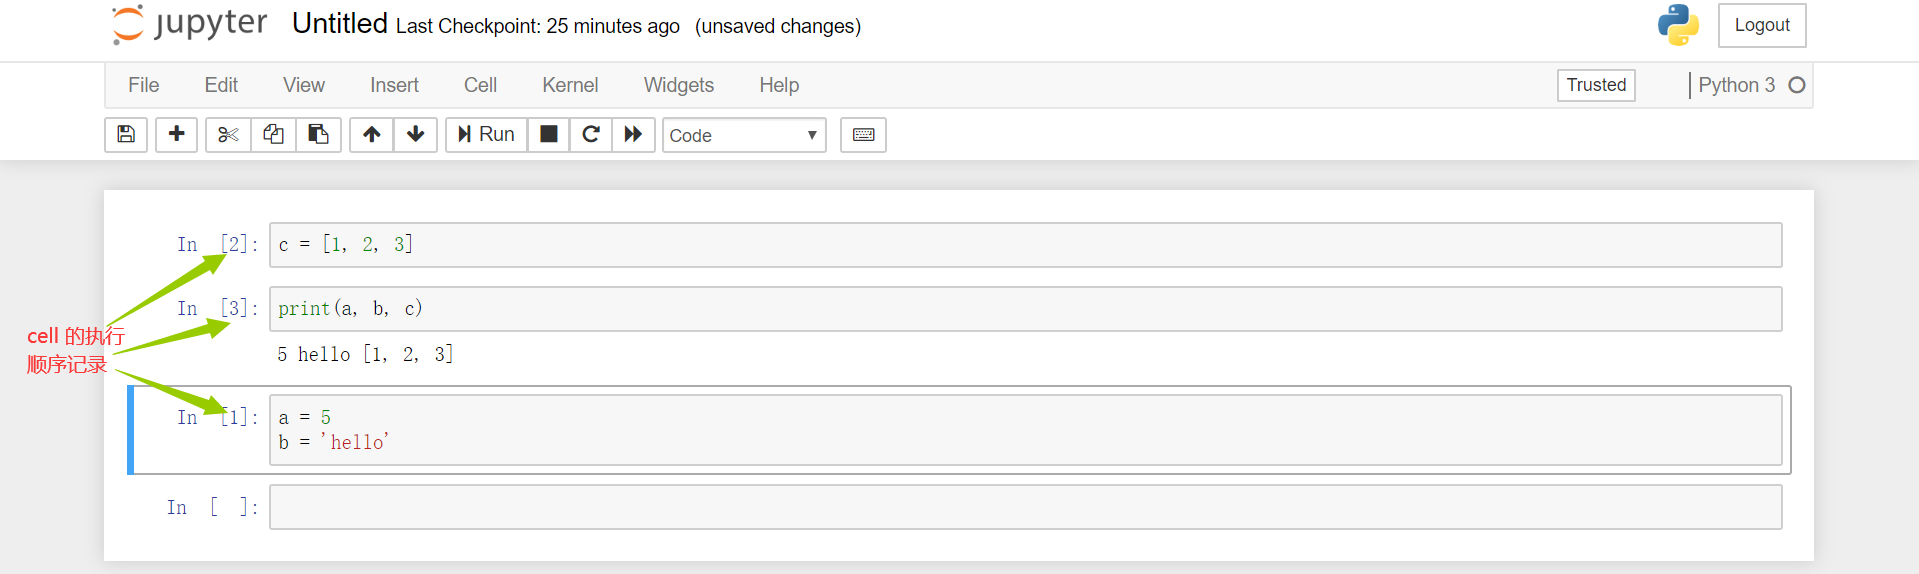Move selected cell down arrow
The width and height of the screenshot is (1919, 574).
coord(416,134)
